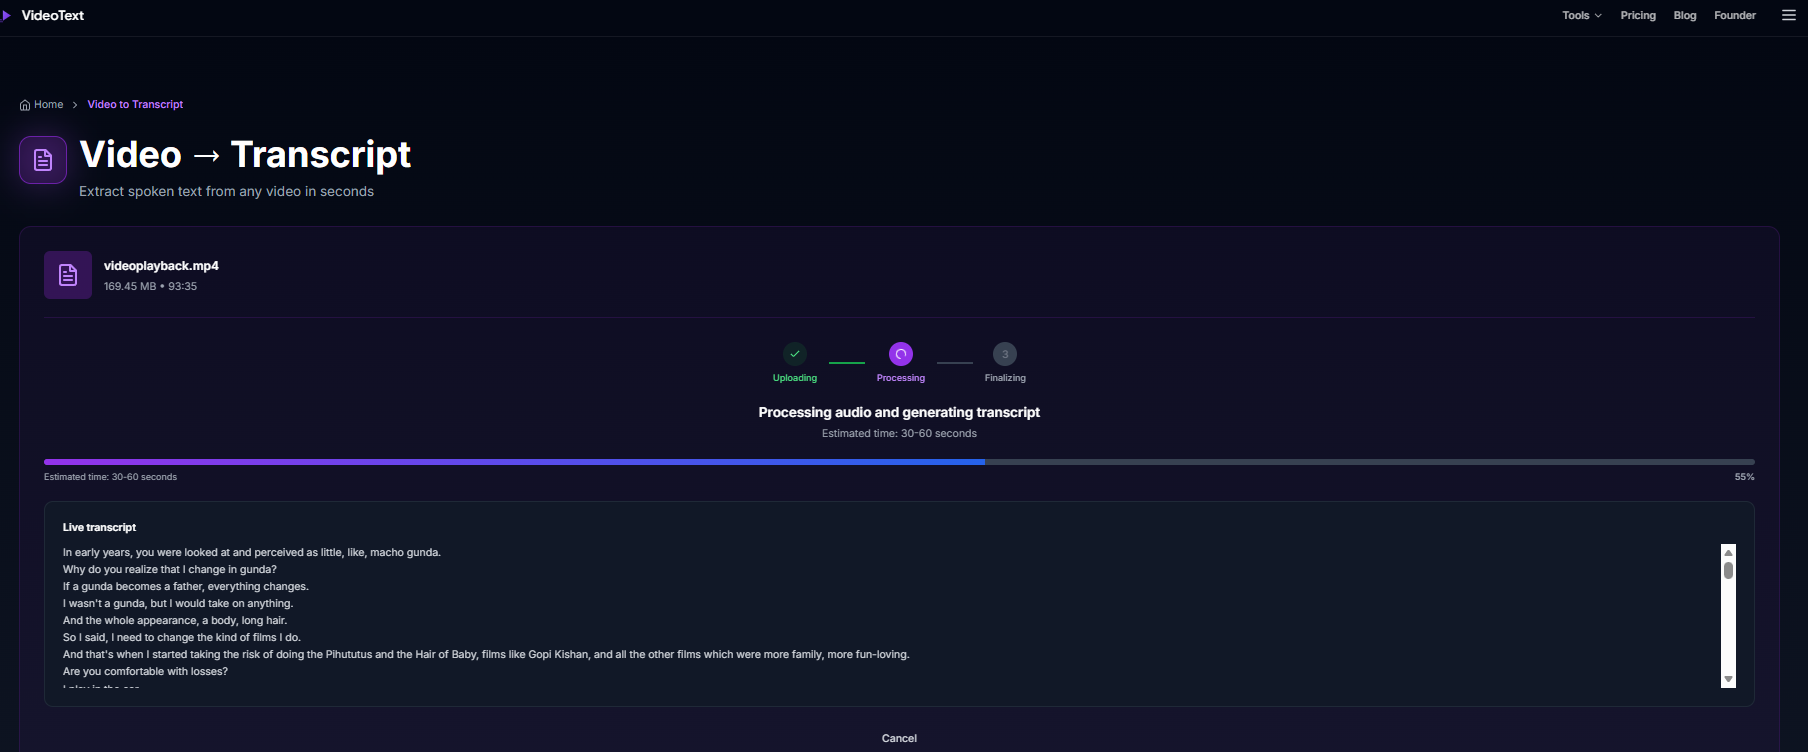The width and height of the screenshot is (1808, 752).
Task: Click the Video to Transcript breadcrumb link
Action: point(135,104)
